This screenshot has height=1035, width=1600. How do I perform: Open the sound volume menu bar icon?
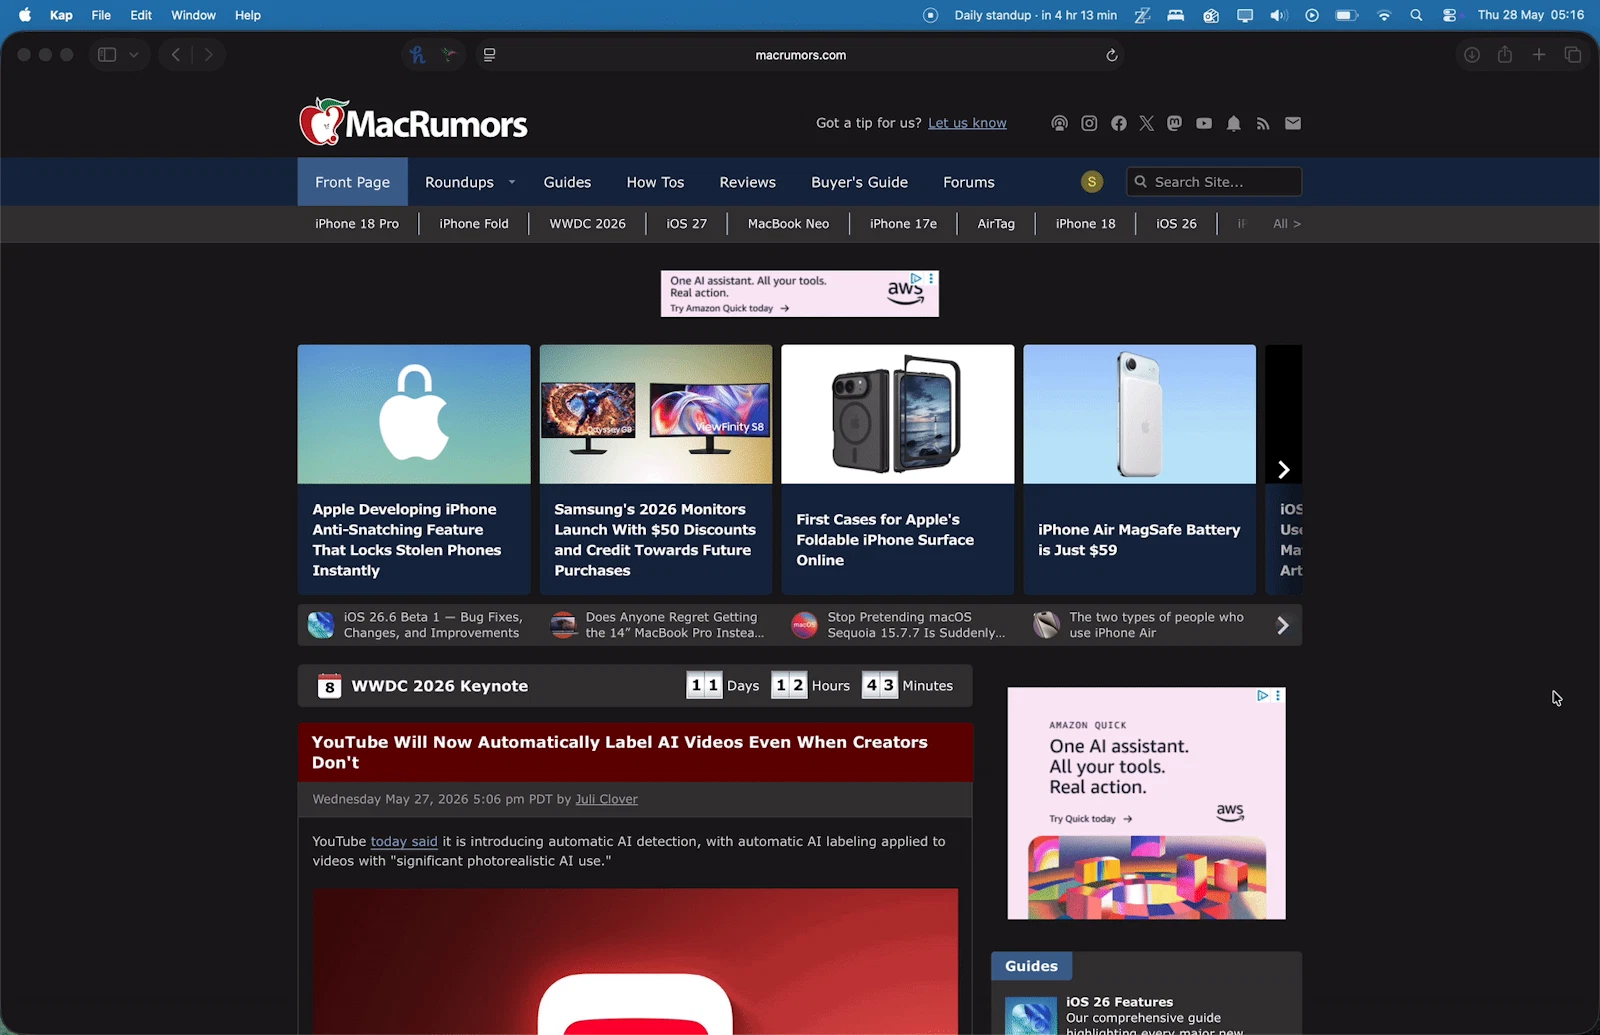tap(1278, 15)
